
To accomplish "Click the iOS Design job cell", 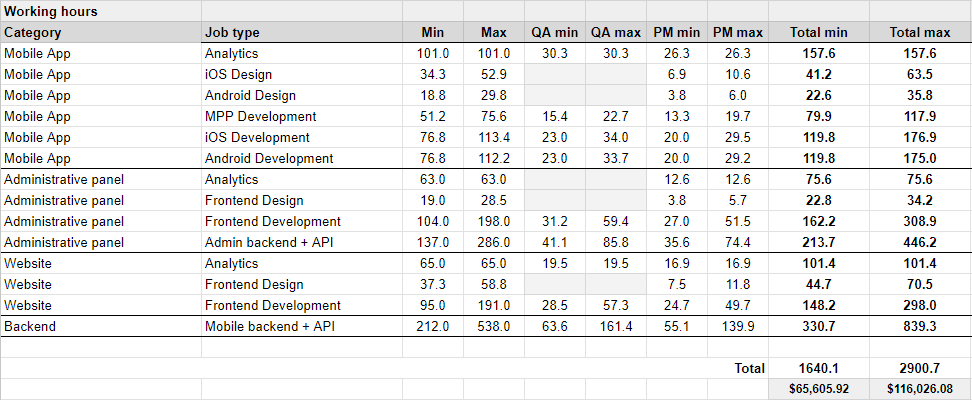I will point(238,74).
